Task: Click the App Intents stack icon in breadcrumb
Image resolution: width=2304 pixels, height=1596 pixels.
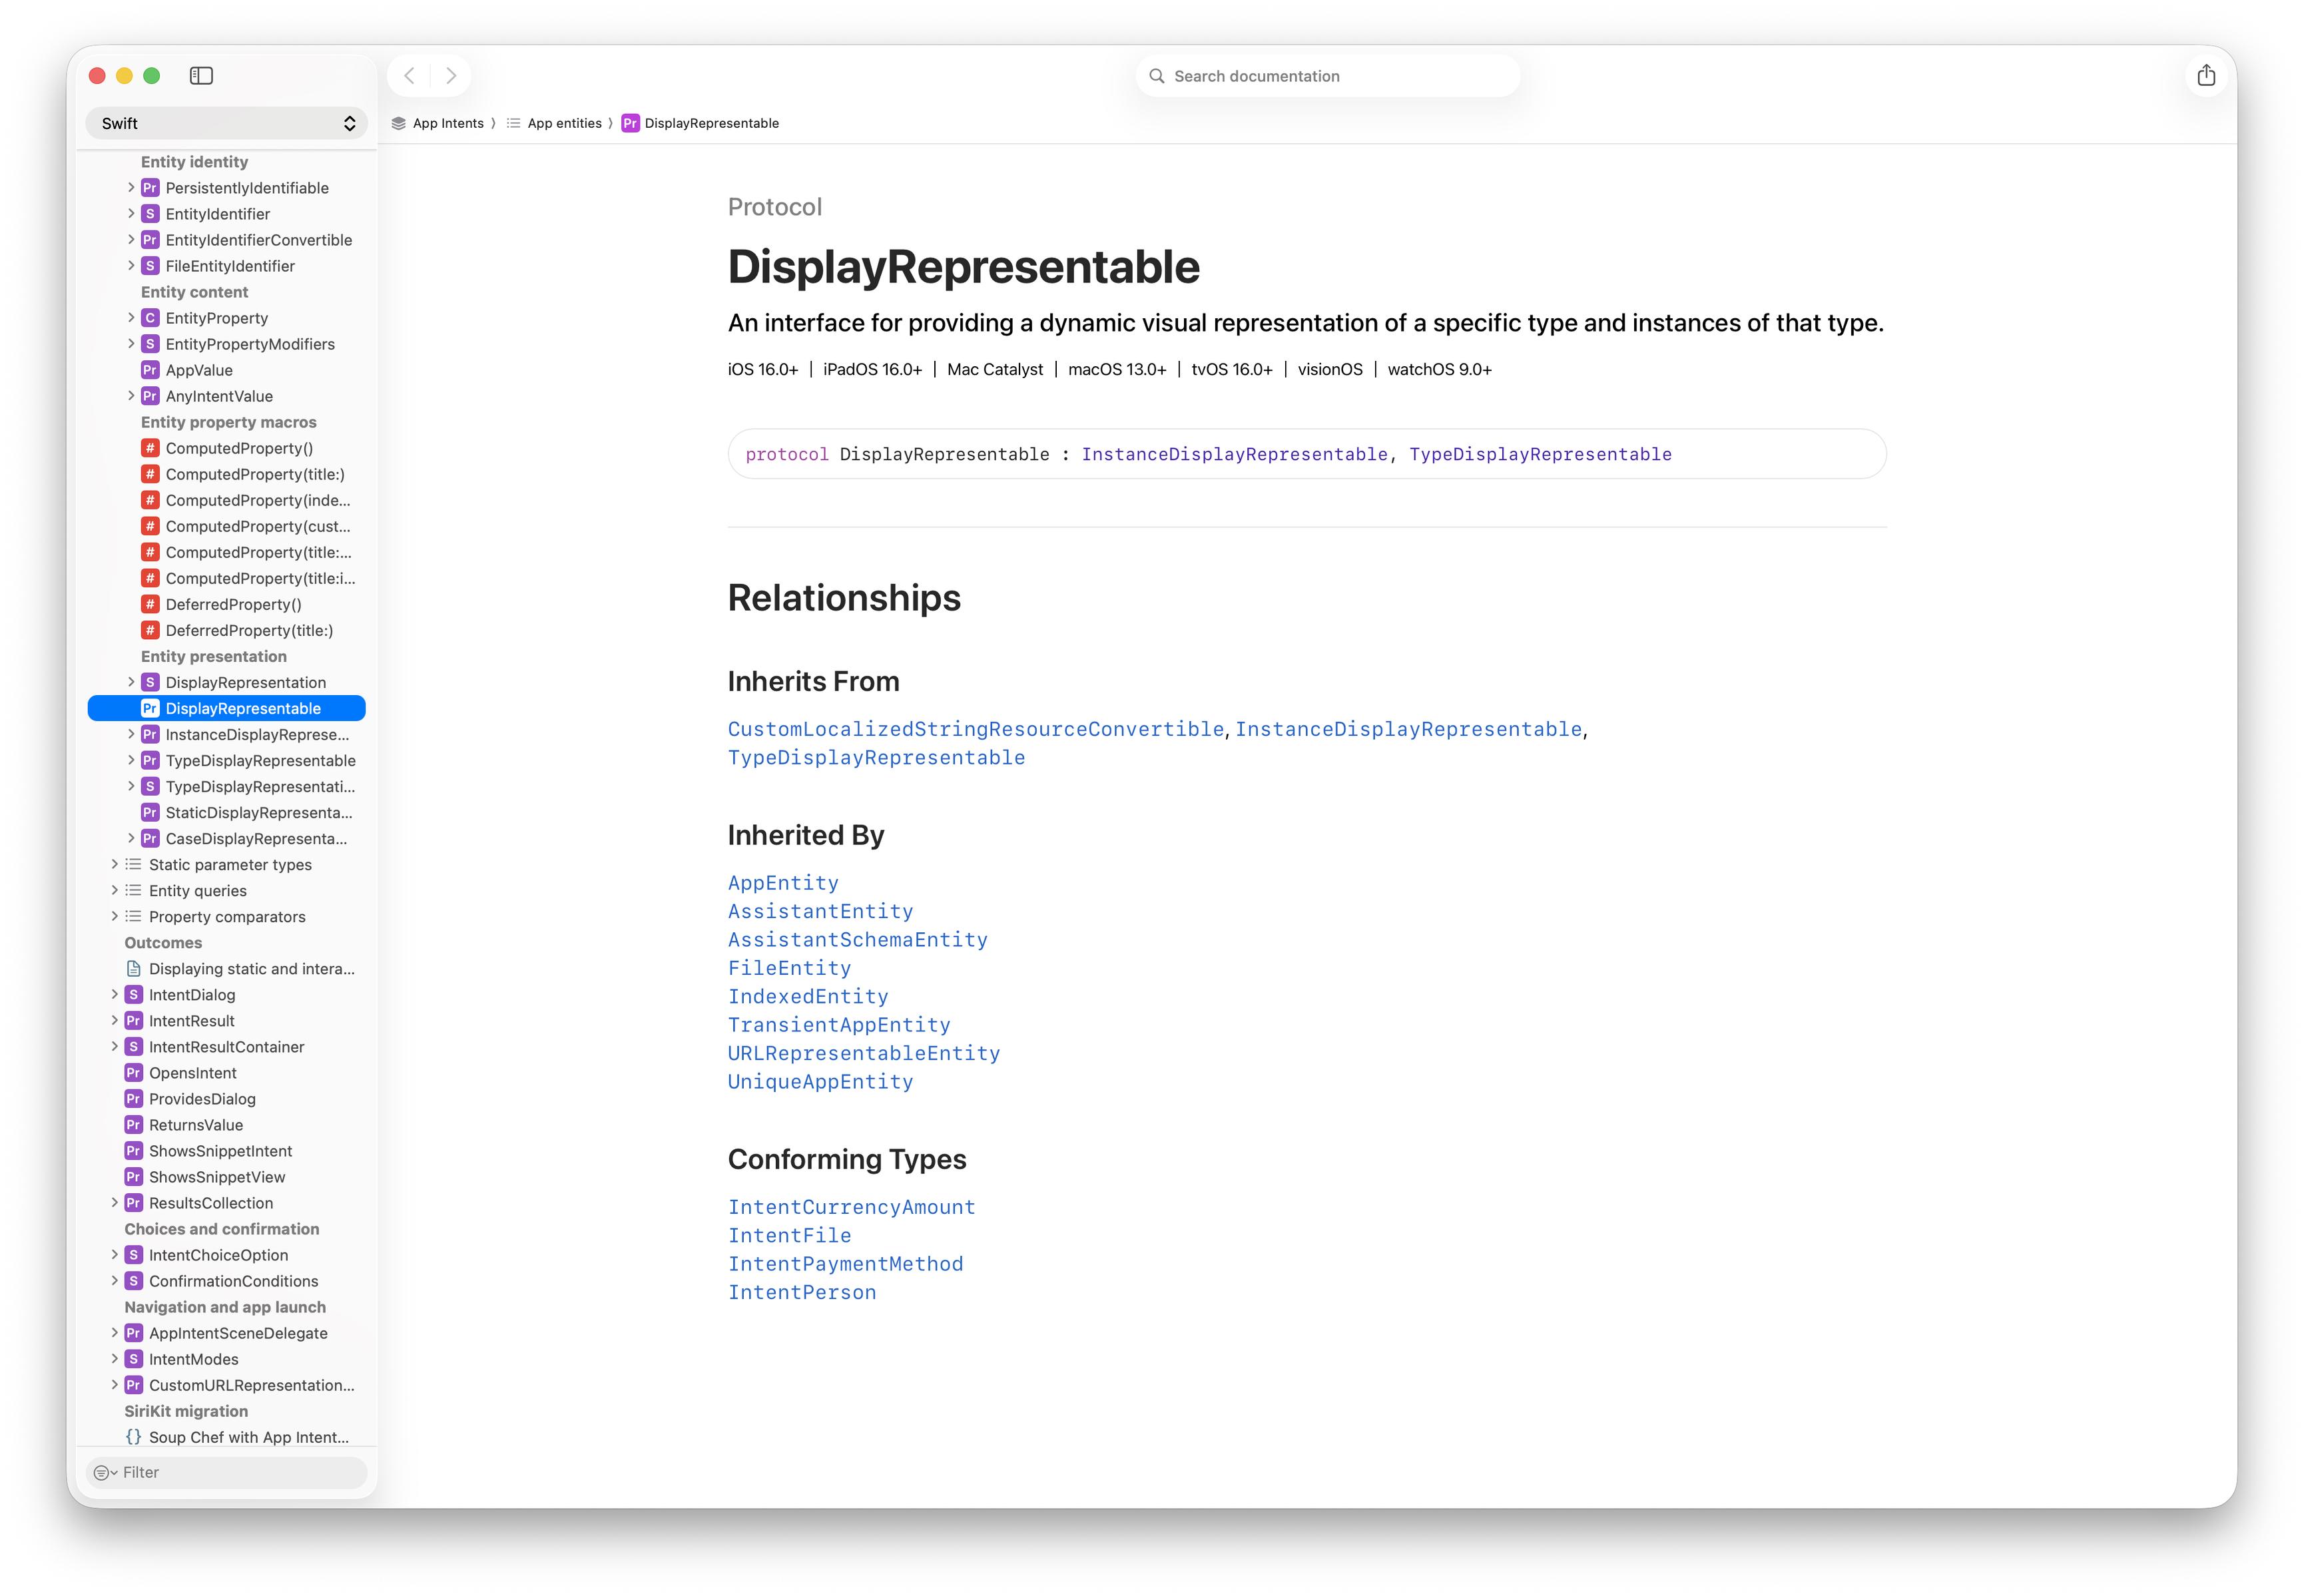Action: tap(398, 123)
